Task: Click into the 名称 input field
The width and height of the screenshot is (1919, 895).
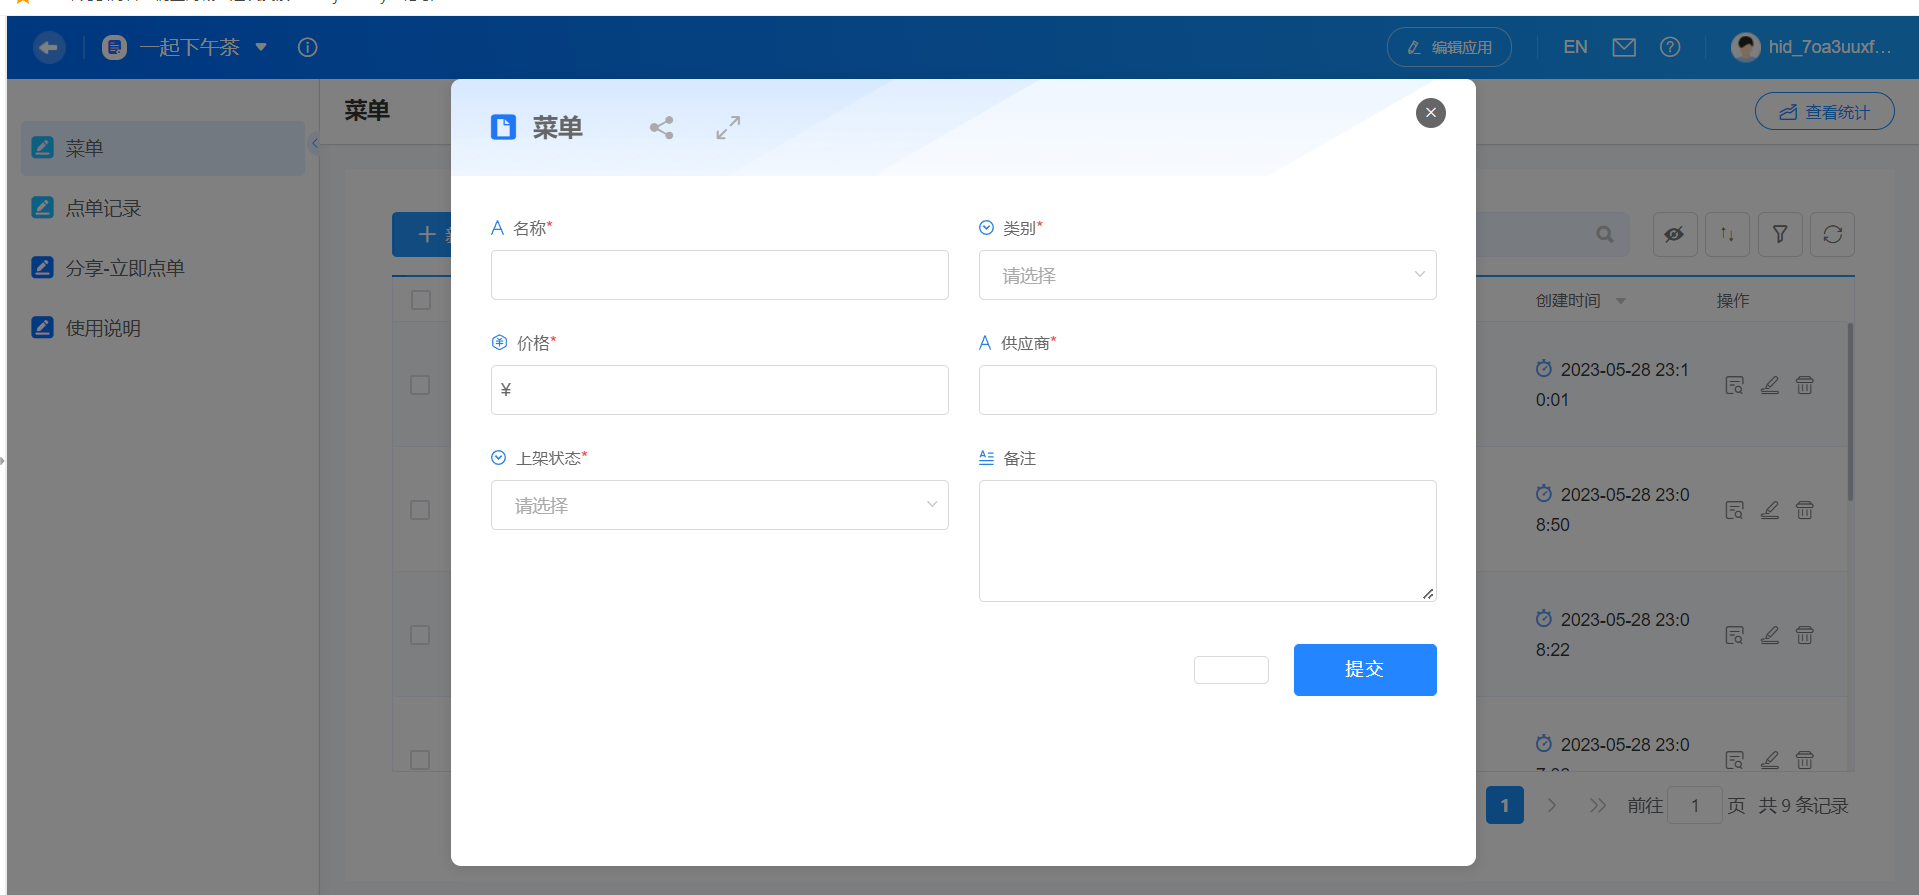Action: pos(719,275)
